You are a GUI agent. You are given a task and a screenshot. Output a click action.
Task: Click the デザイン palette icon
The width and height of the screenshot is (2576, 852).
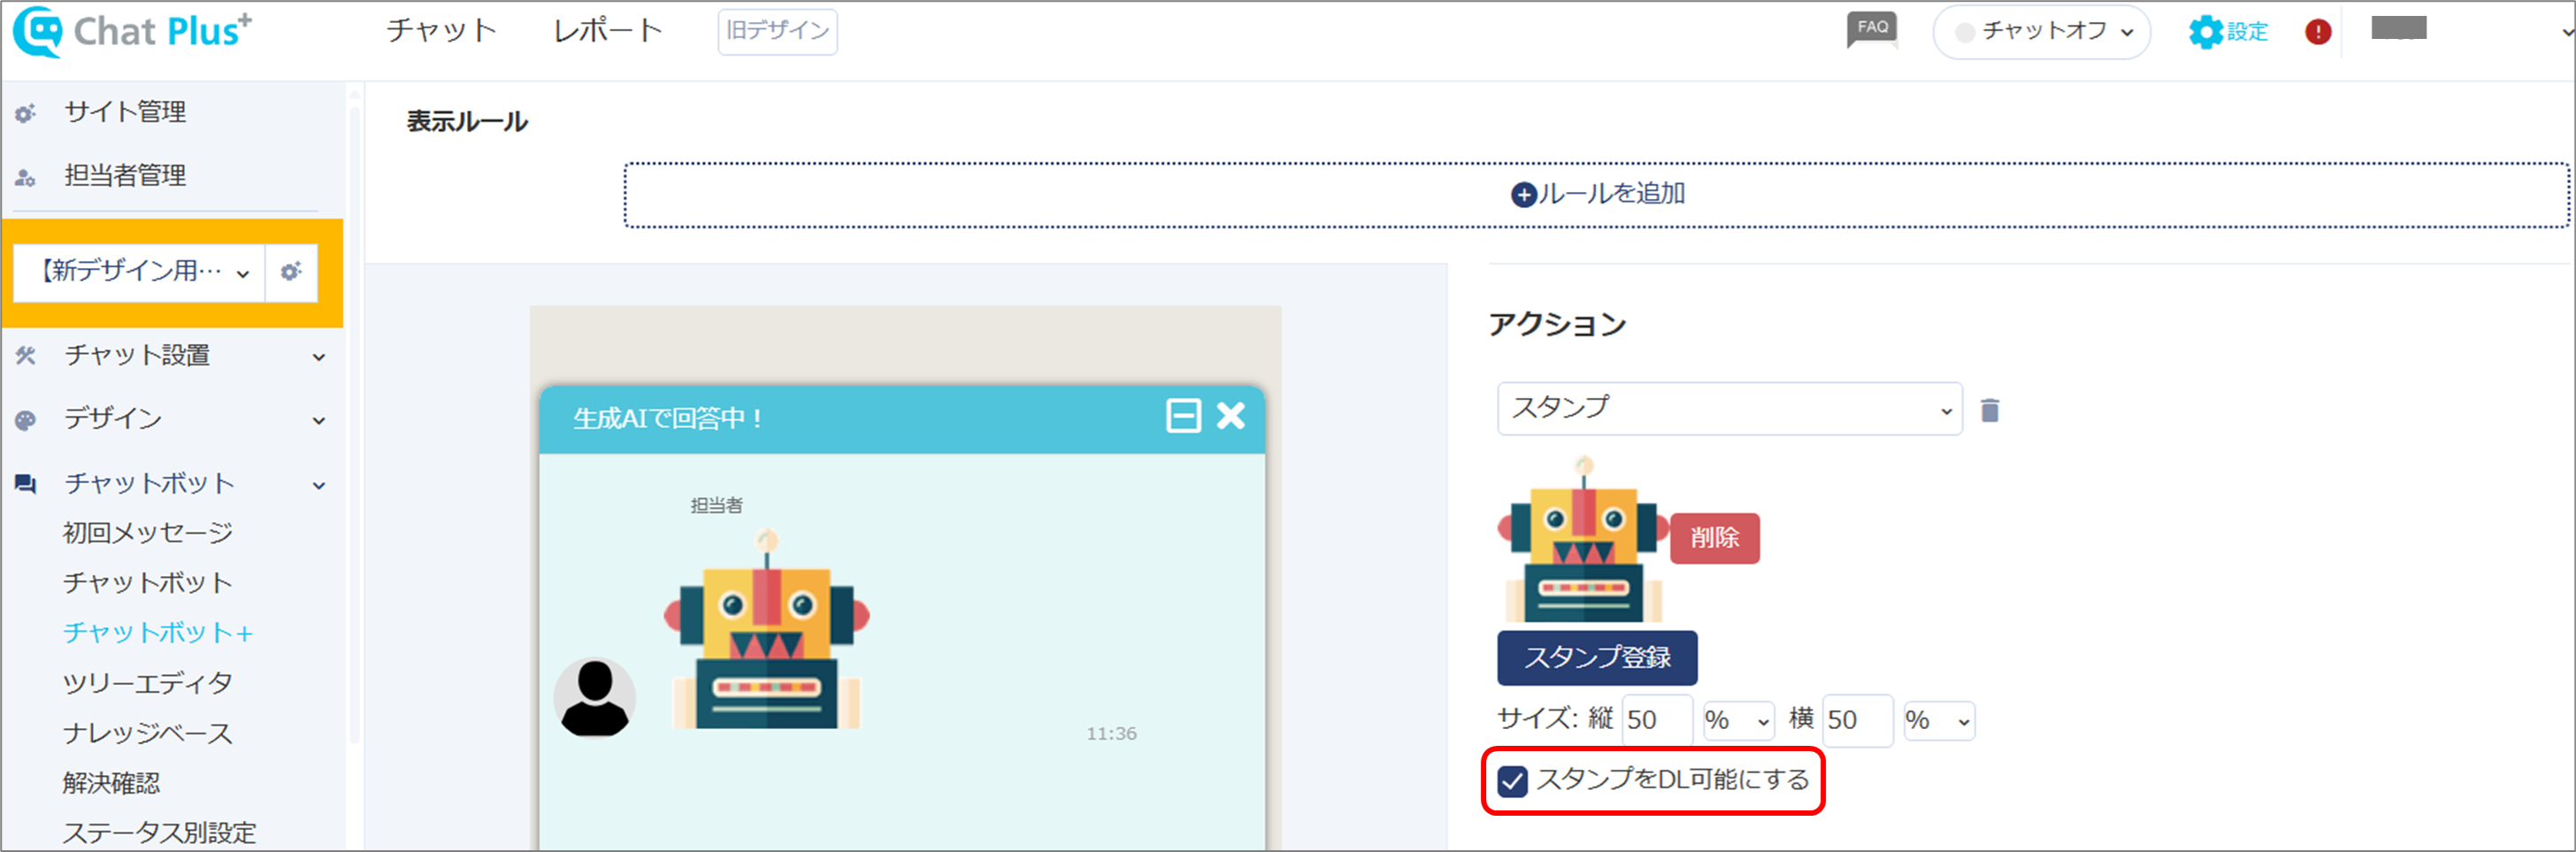[x=26, y=419]
